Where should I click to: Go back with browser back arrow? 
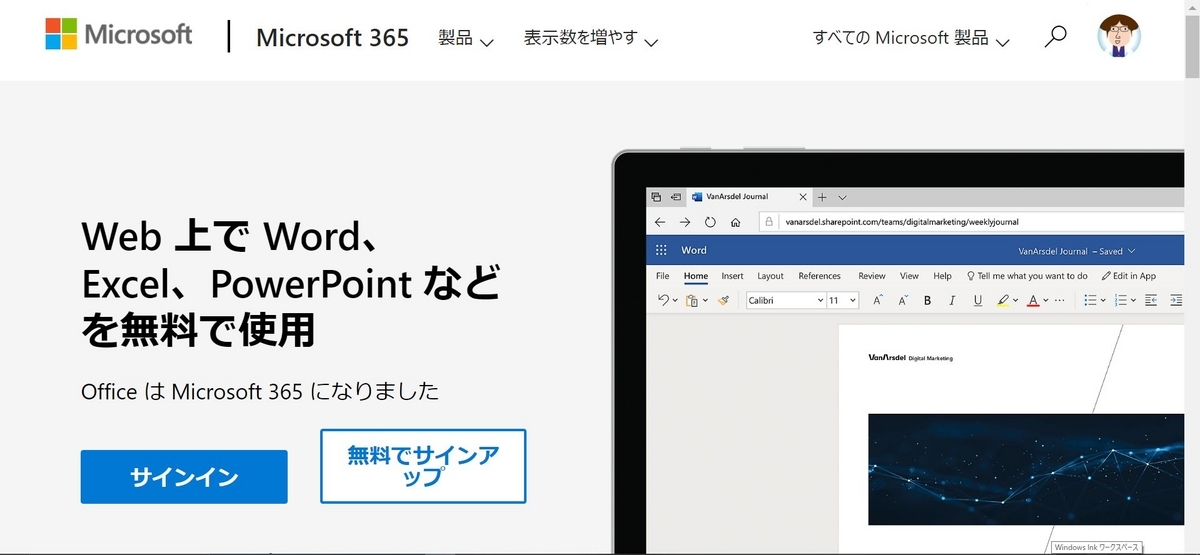click(x=659, y=222)
